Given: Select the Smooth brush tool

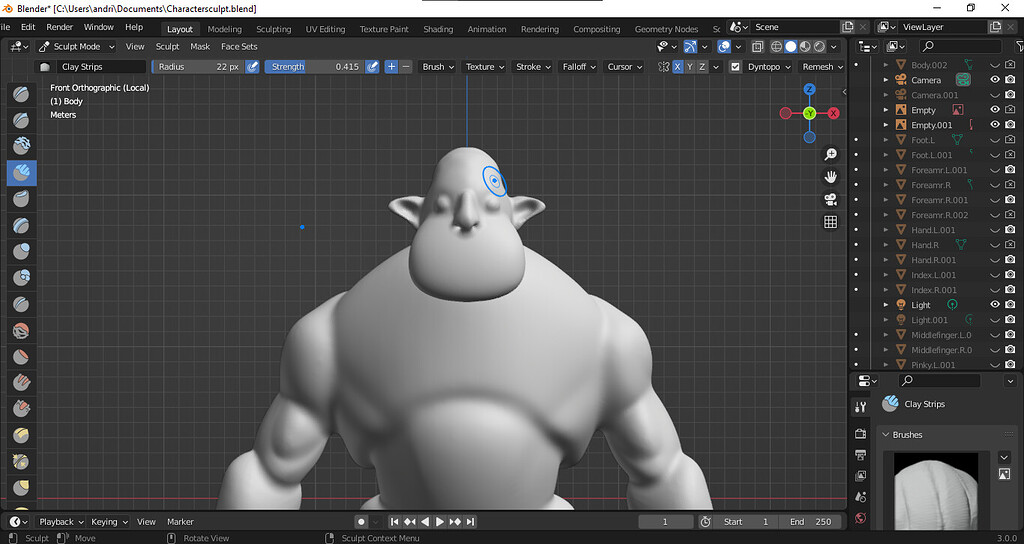Looking at the screenshot, I should (x=21, y=331).
